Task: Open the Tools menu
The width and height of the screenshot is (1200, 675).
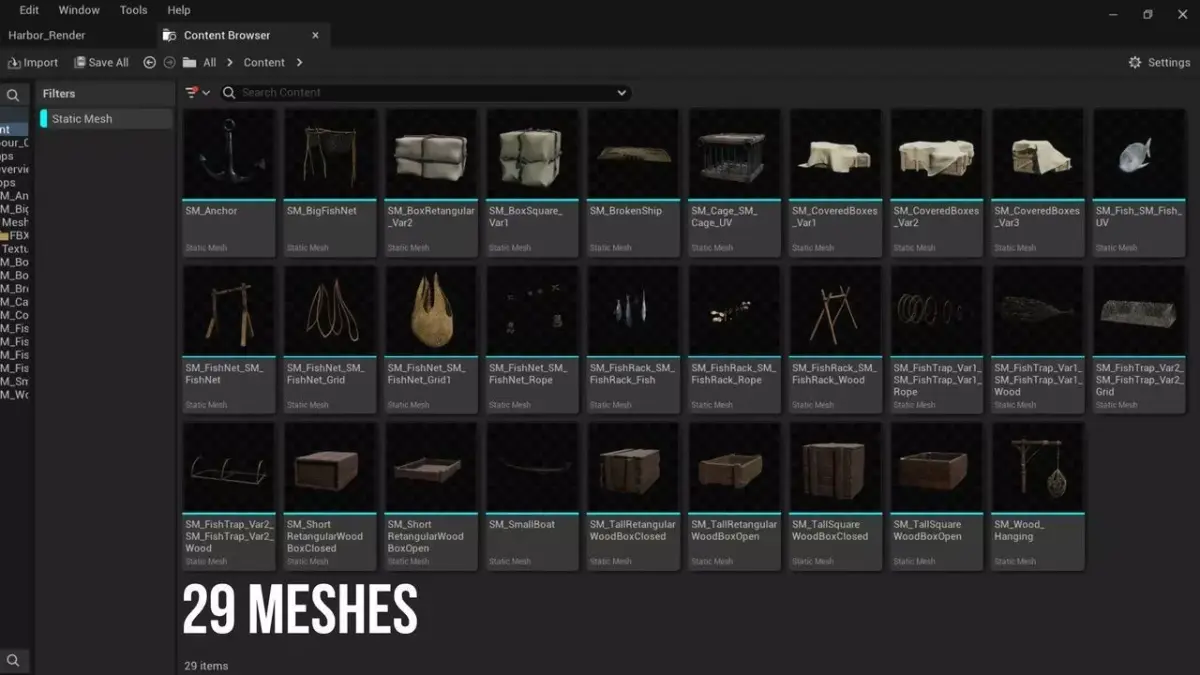Action: [x=133, y=10]
